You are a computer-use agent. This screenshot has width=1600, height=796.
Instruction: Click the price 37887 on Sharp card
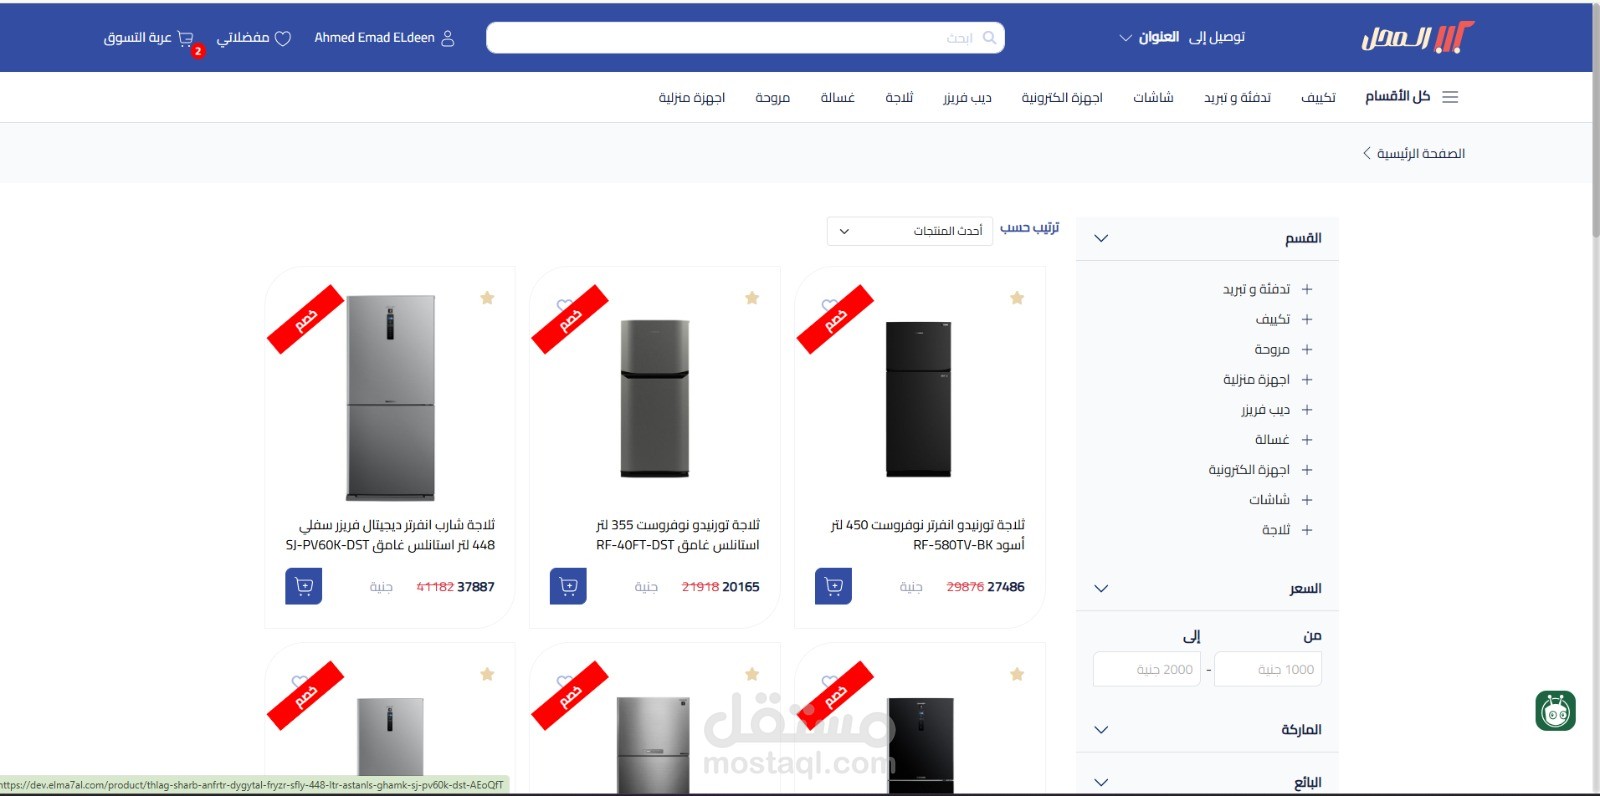pos(476,587)
